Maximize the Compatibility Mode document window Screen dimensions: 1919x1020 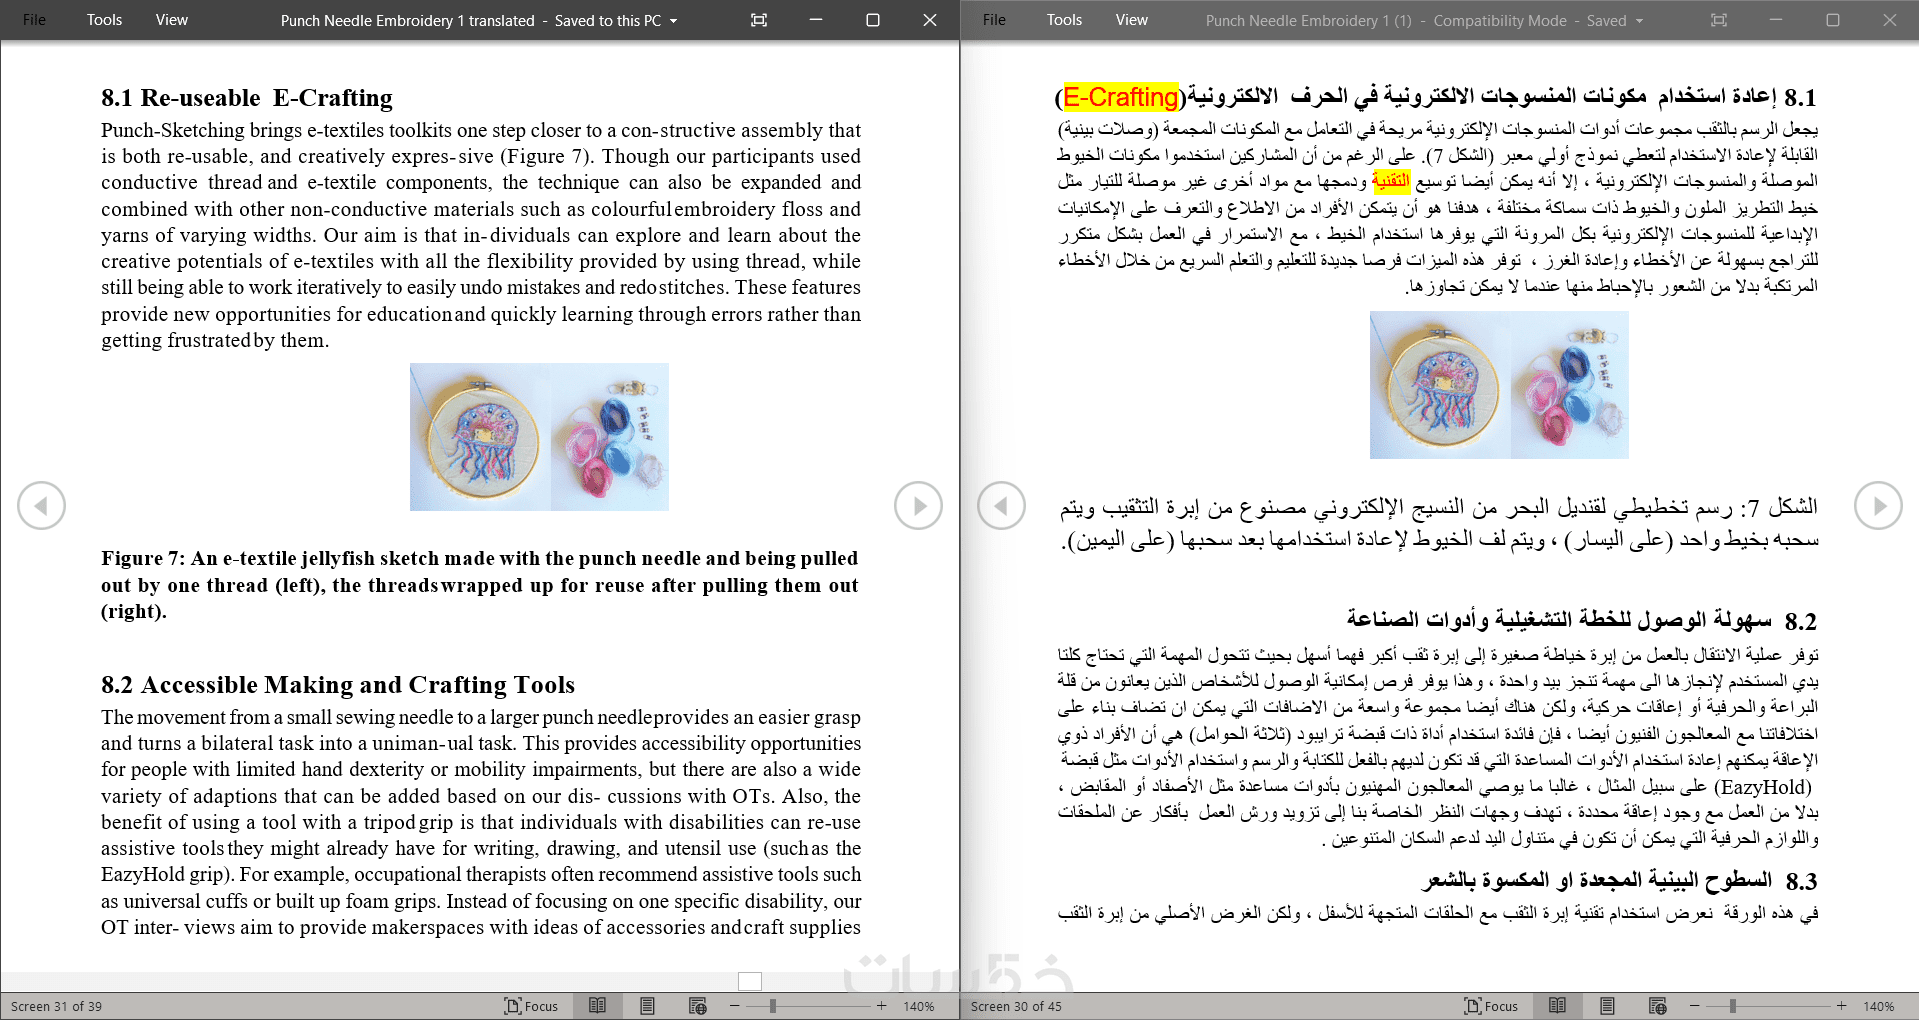pos(1833,20)
